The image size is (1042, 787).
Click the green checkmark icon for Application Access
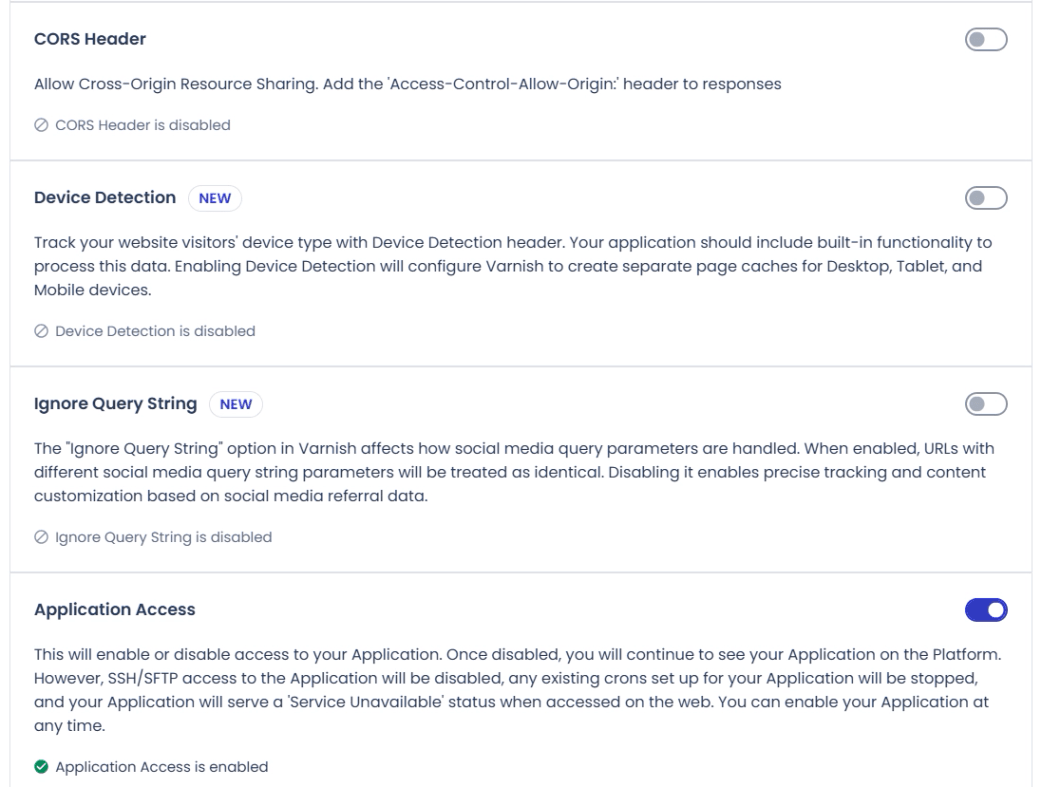[41, 767]
